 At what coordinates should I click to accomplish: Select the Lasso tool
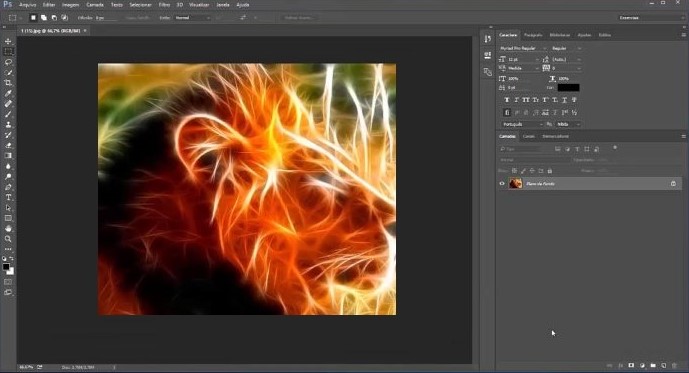(x=8, y=62)
